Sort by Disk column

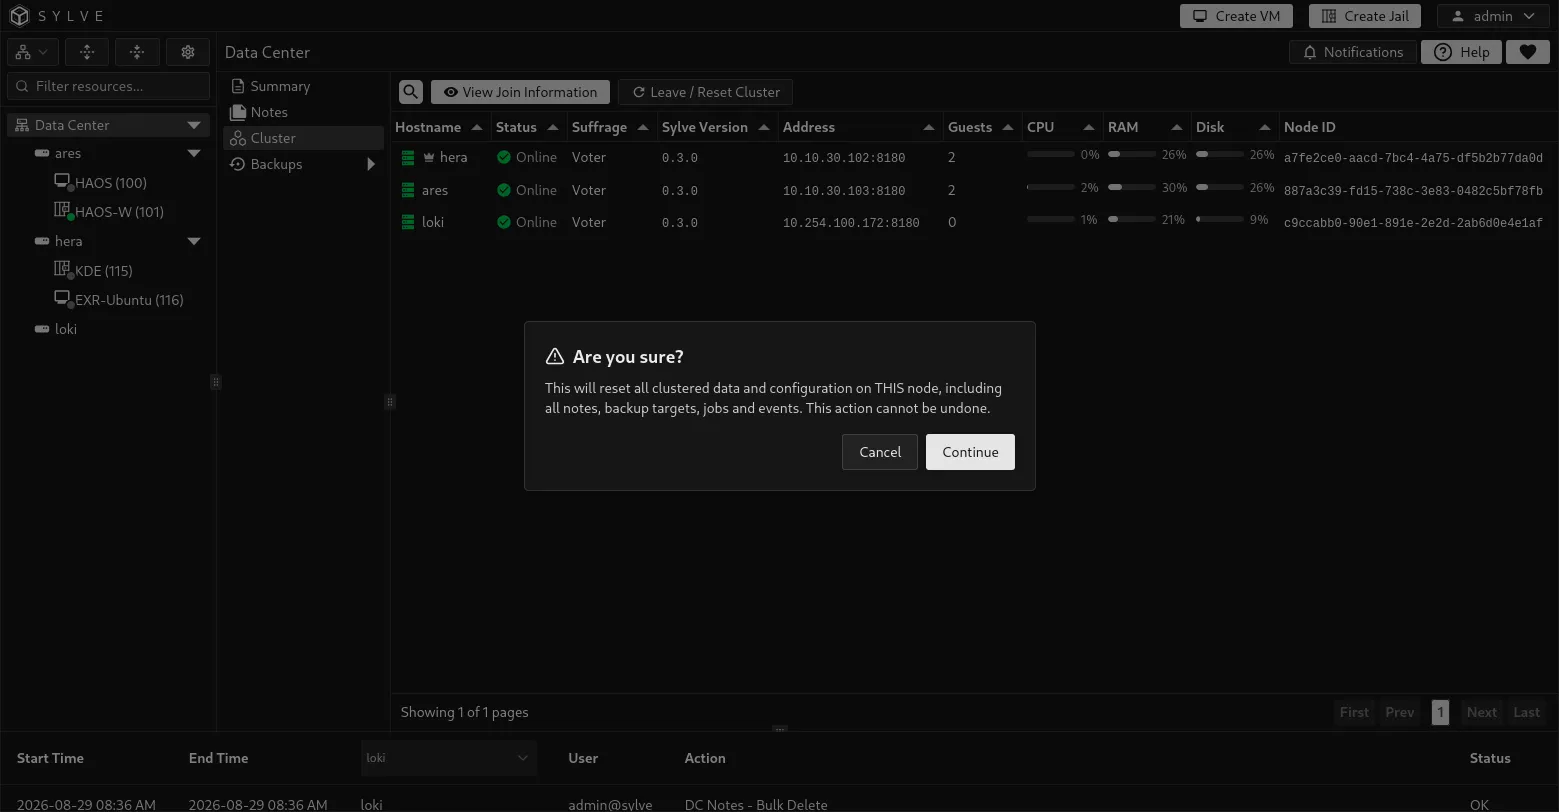click(1233, 127)
